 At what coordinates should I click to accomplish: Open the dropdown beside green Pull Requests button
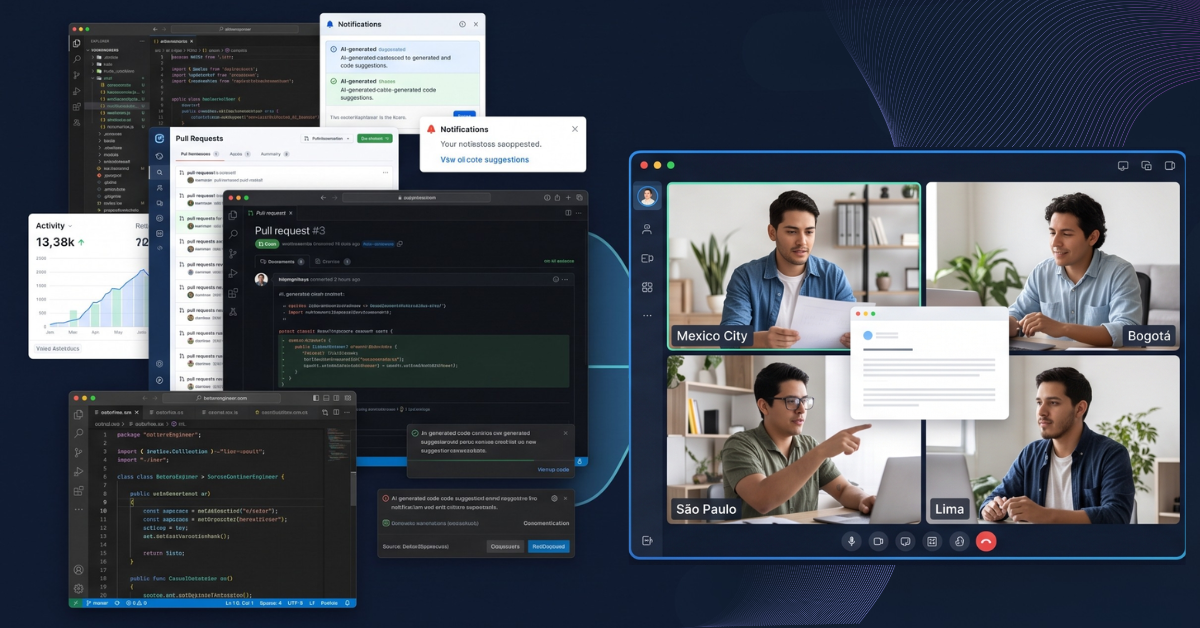[x=328, y=138]
